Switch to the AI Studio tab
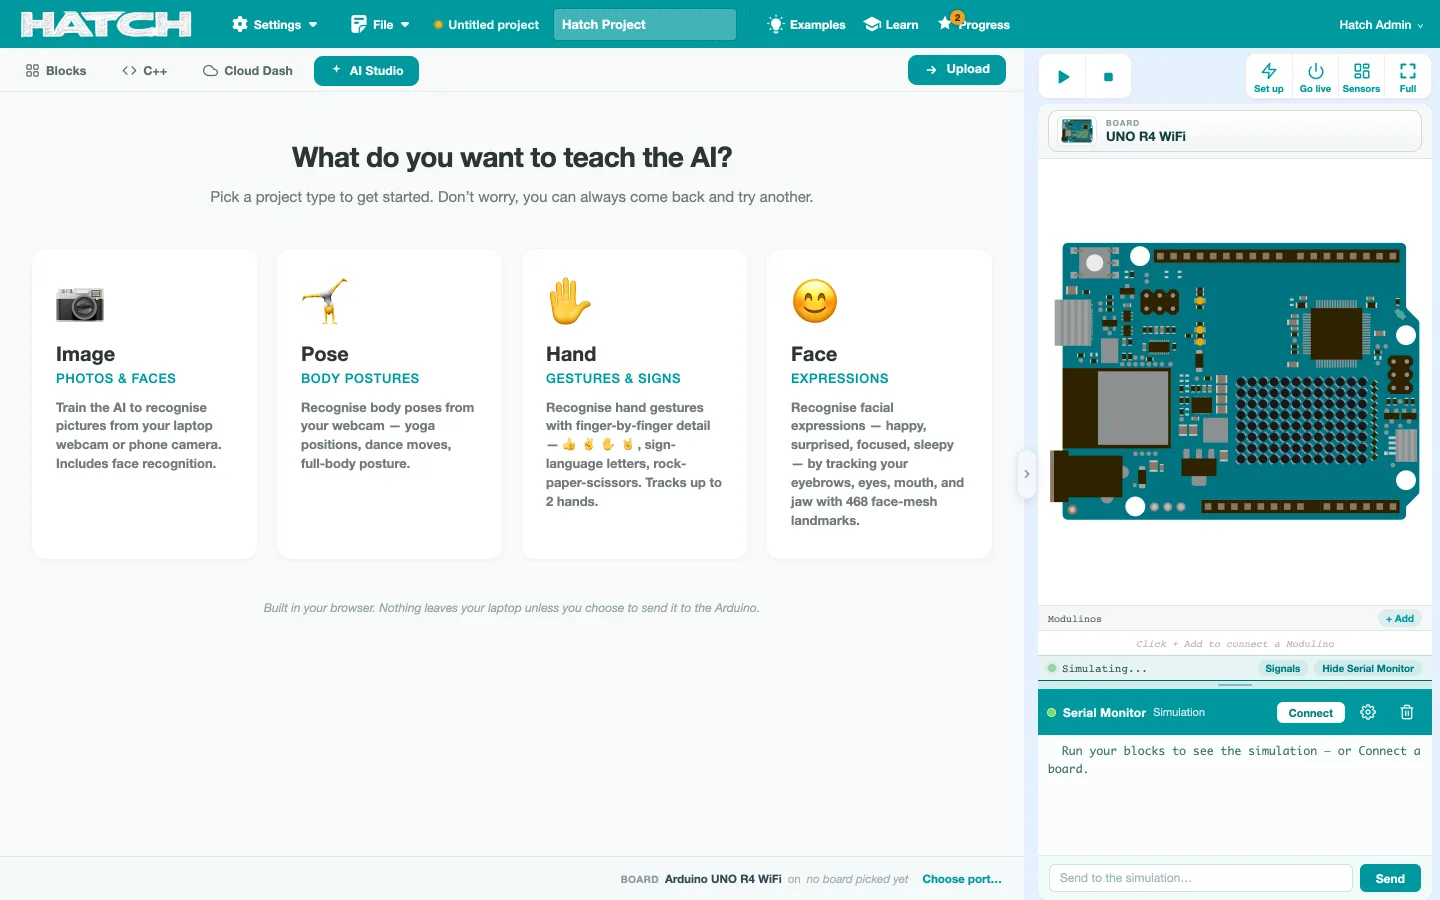The width and height of the screenshot is (1440, 900). pos(366,71)
